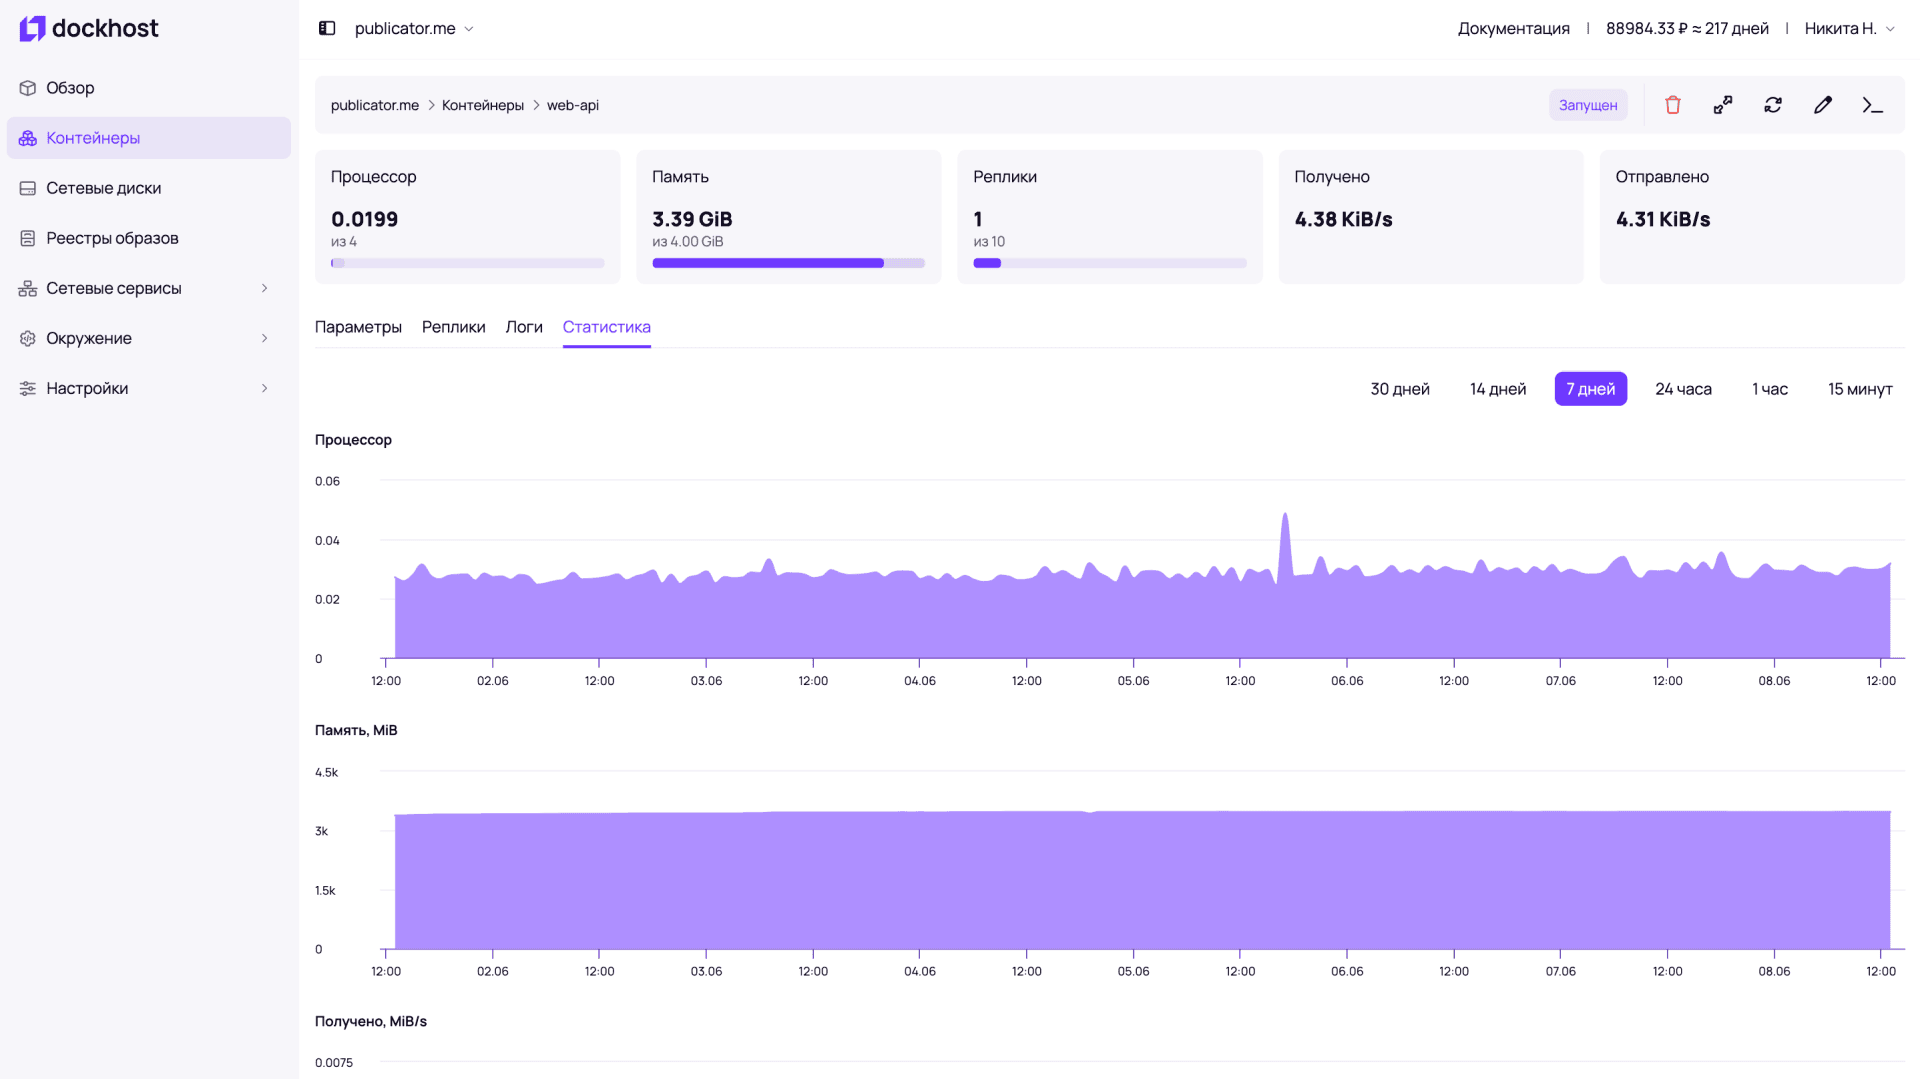Click the Память usage progress bar

pos(788,263)
